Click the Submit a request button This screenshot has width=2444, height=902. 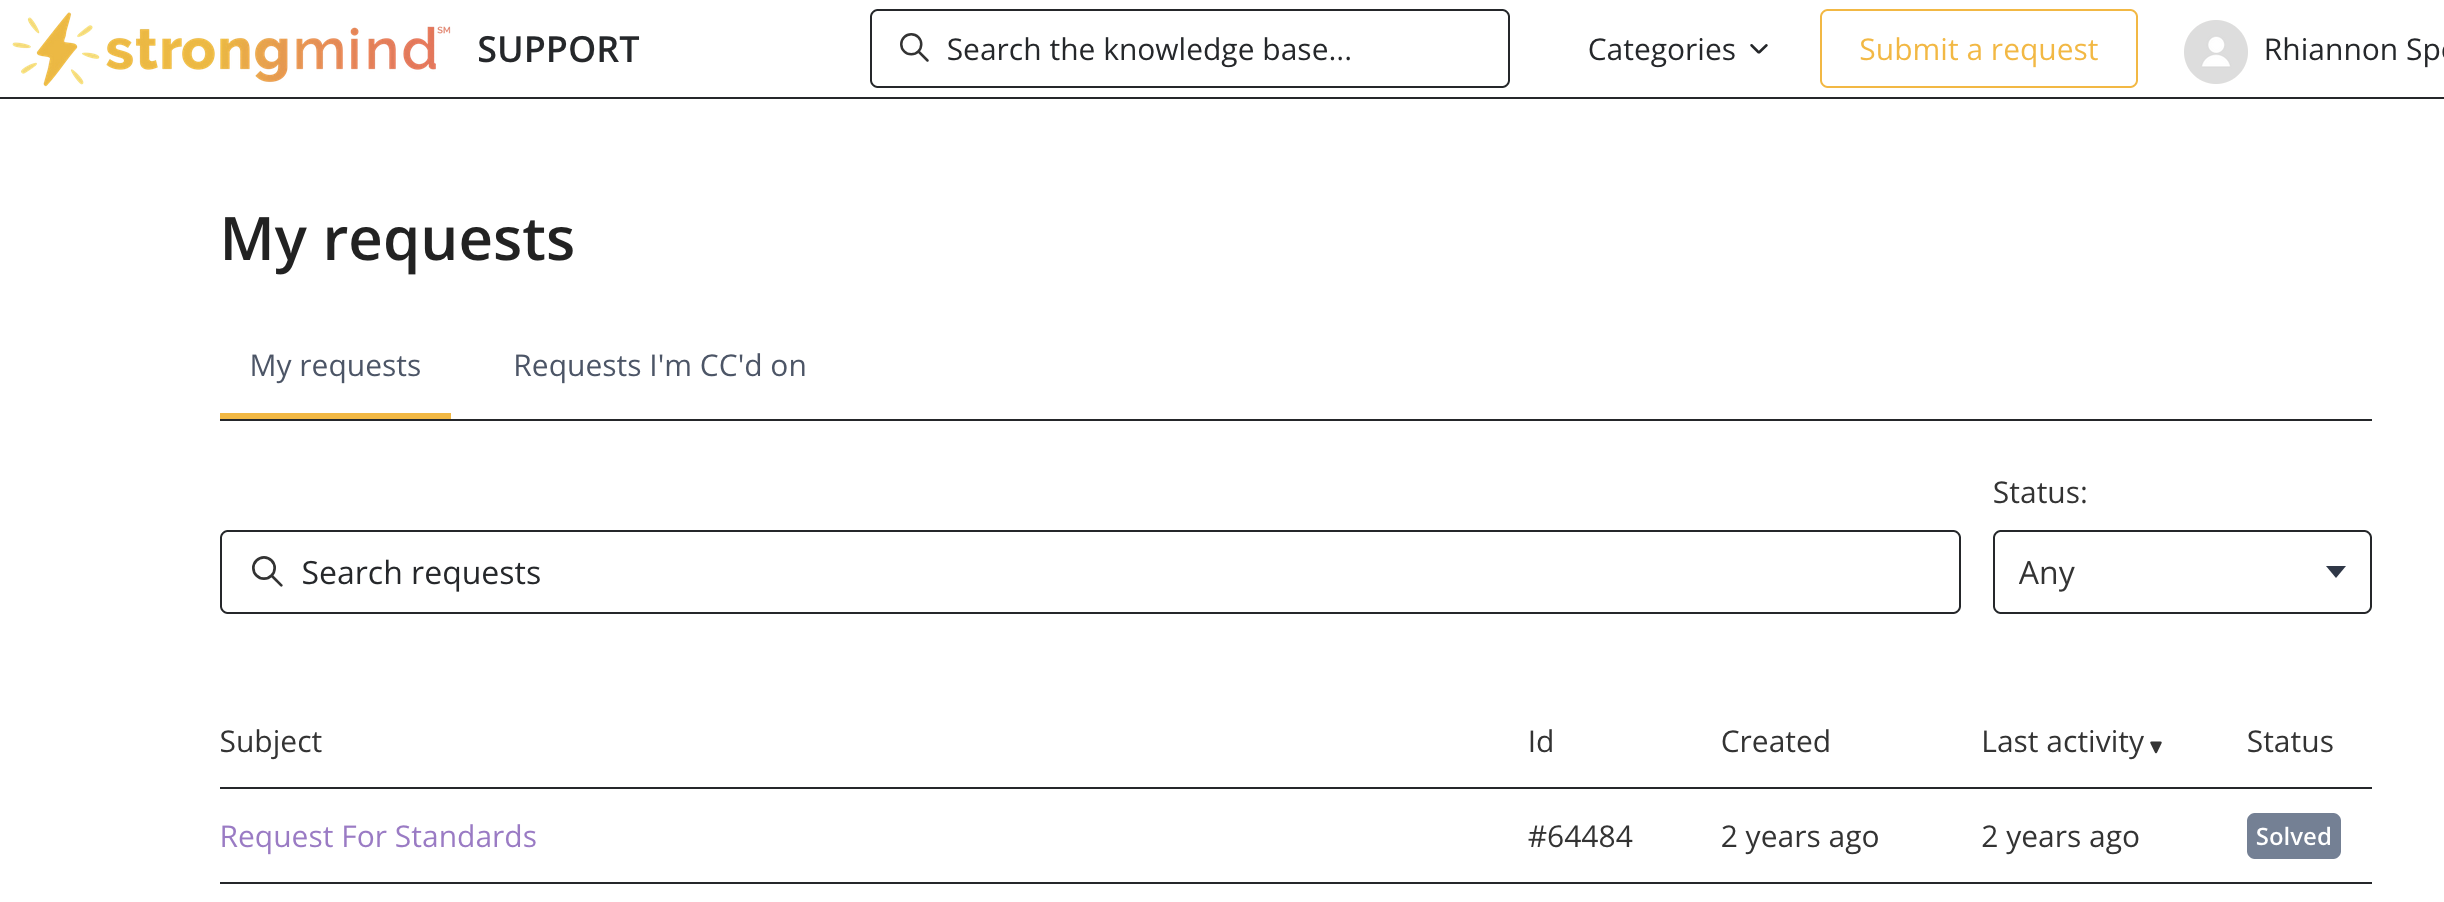1977,49
